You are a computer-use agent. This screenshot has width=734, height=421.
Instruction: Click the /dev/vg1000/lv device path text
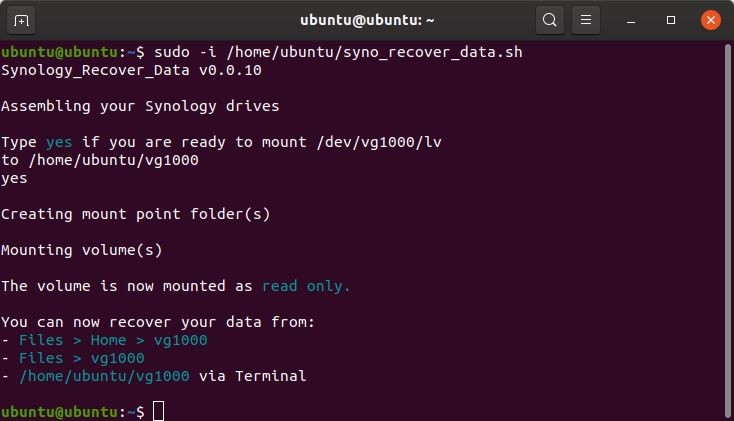pyautogui.click(x=379, y=142)
